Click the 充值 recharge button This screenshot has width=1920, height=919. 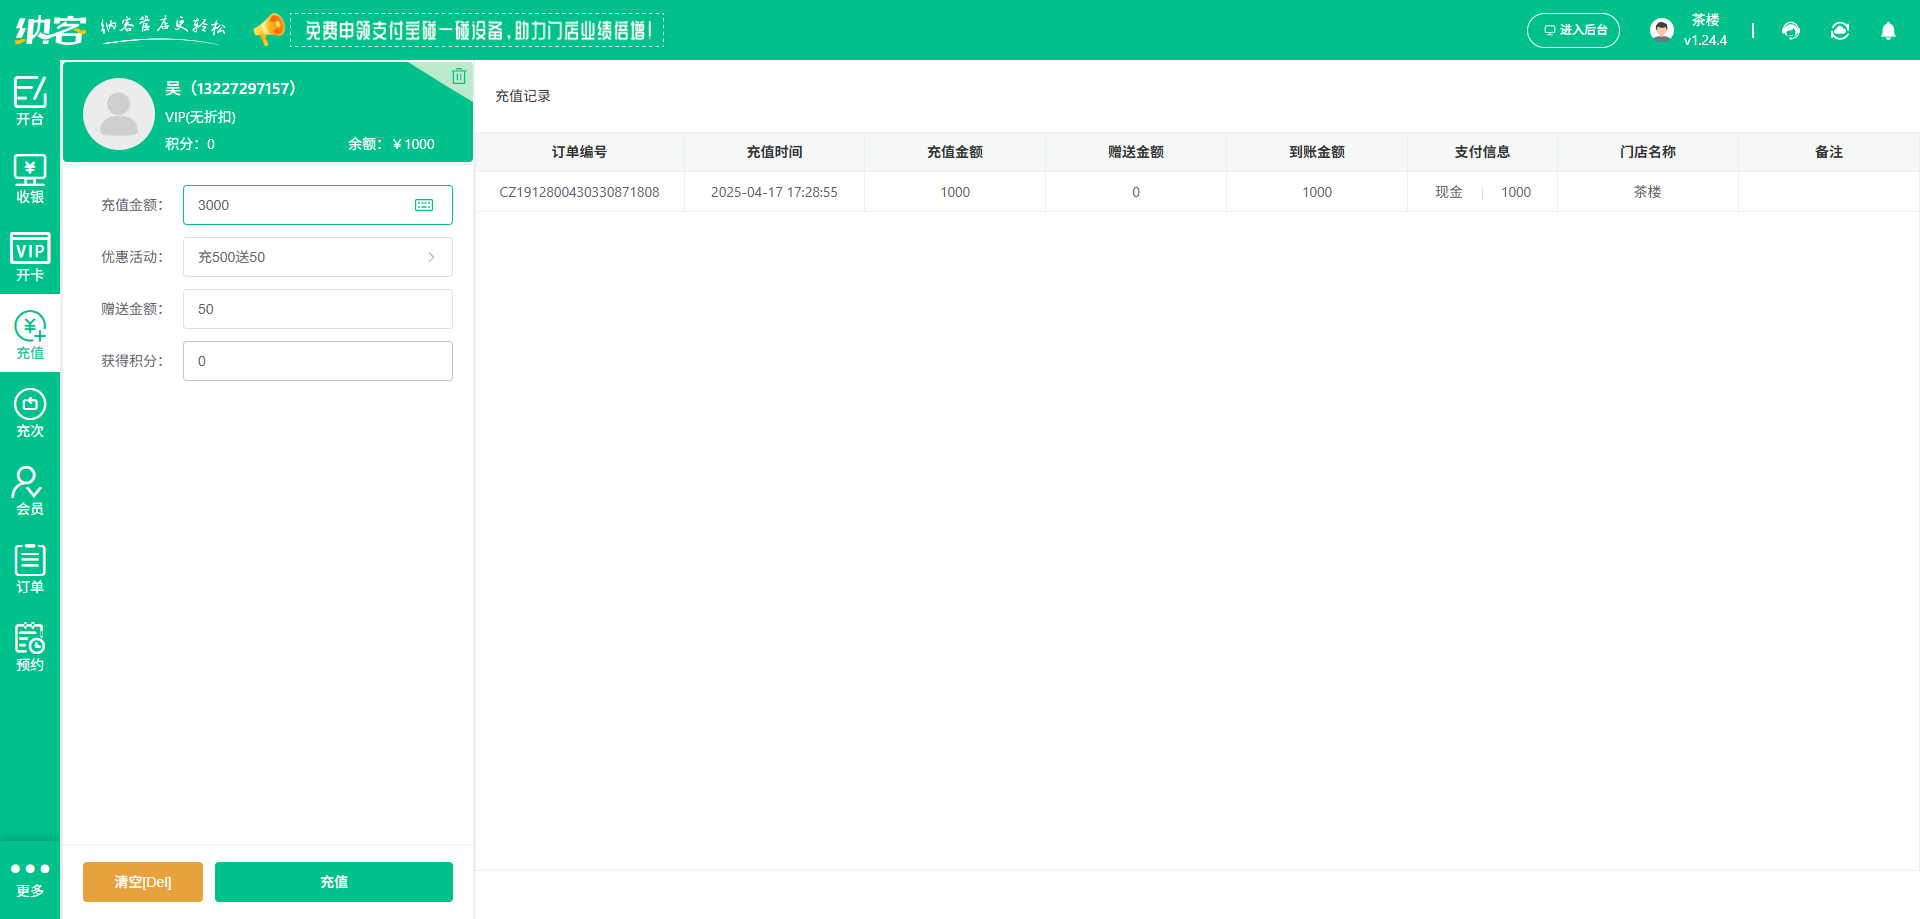click(x=333, y=882)
